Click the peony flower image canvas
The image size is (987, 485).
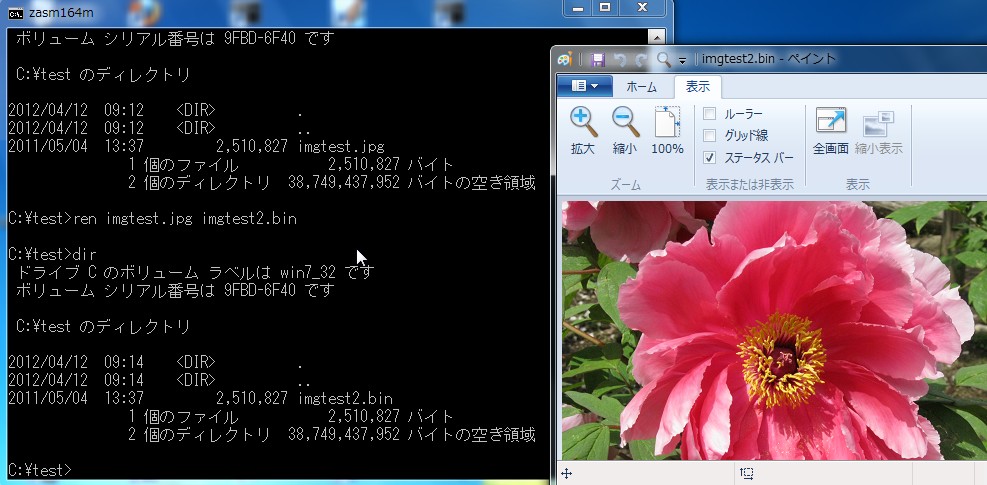(774, 331)
